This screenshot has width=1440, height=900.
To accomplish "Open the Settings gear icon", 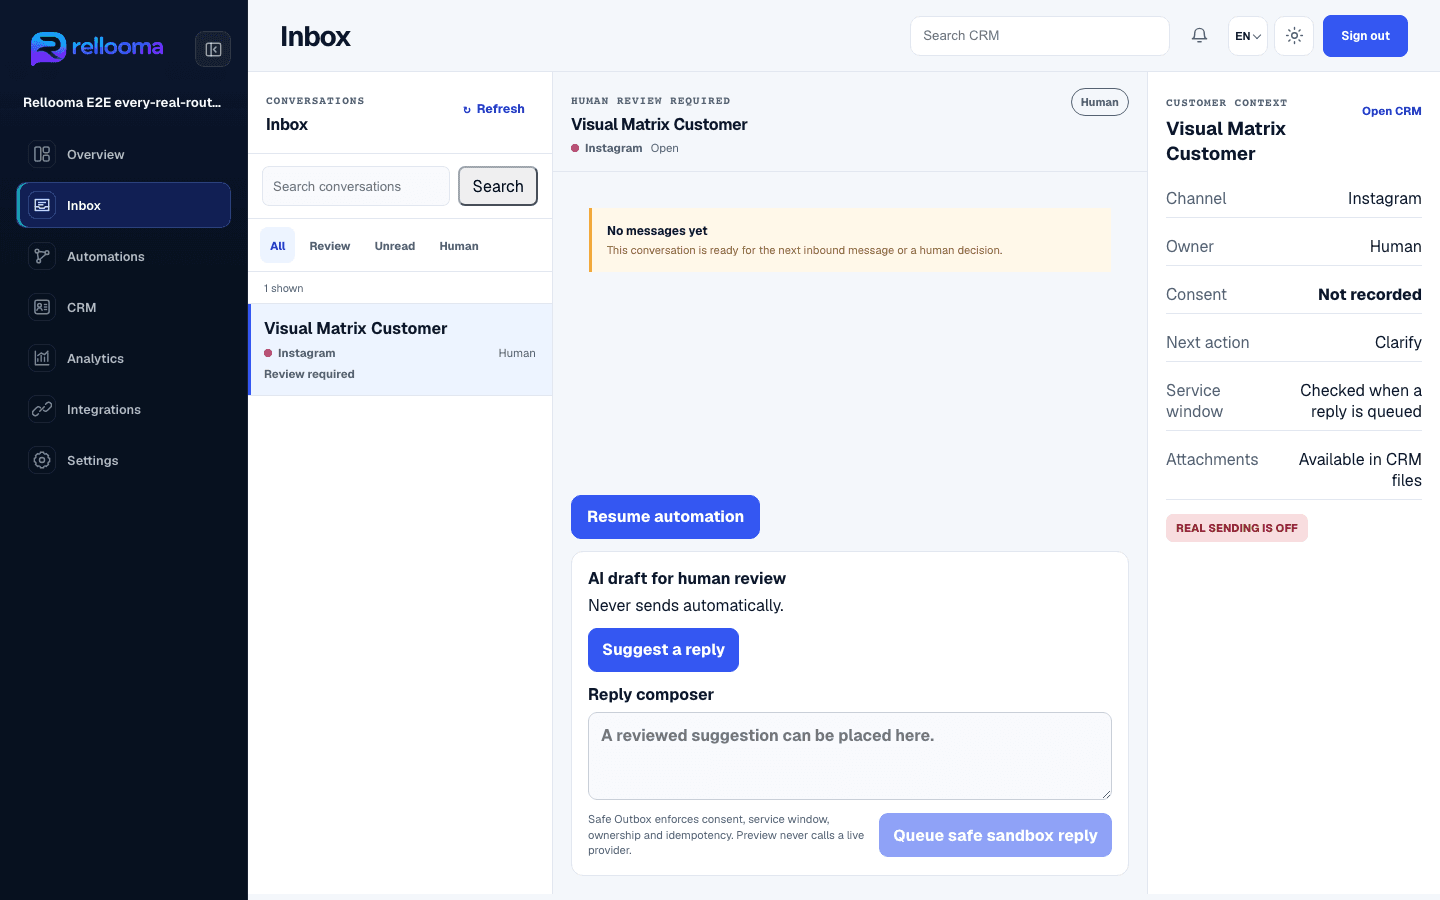I will coord(42,460).
